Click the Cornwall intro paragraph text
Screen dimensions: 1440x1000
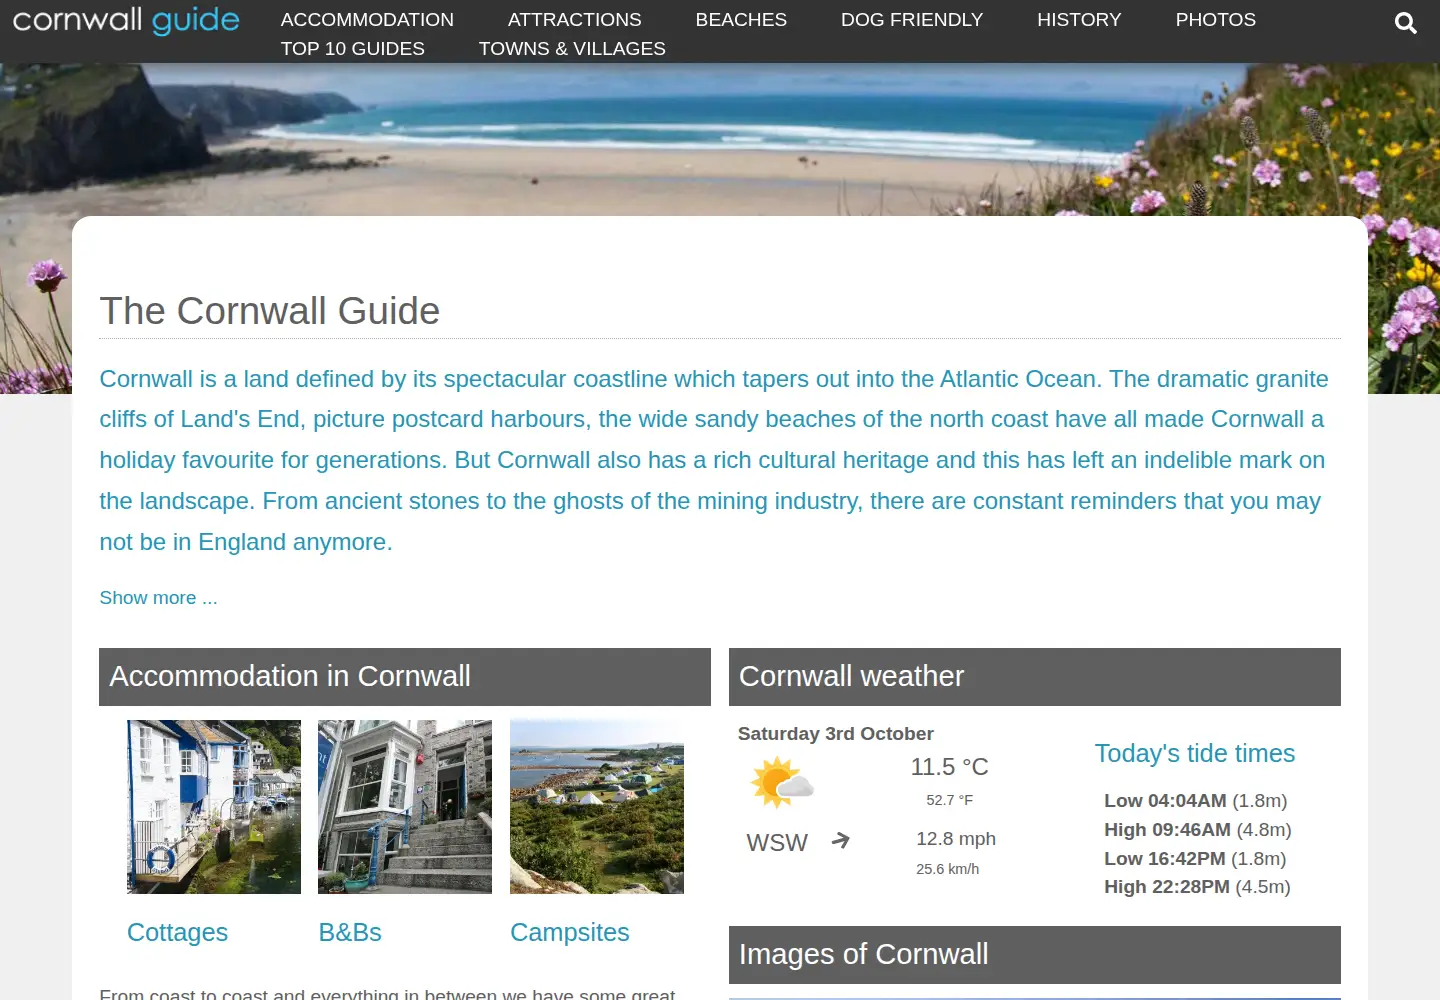714,461
